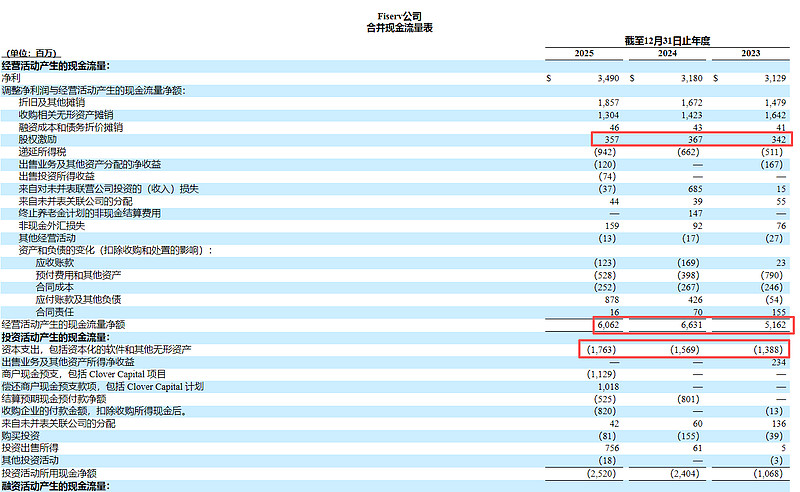This screenshot has height=492, width=800.
Task: Click share-based compensation value 342
Action: [779, 139]
